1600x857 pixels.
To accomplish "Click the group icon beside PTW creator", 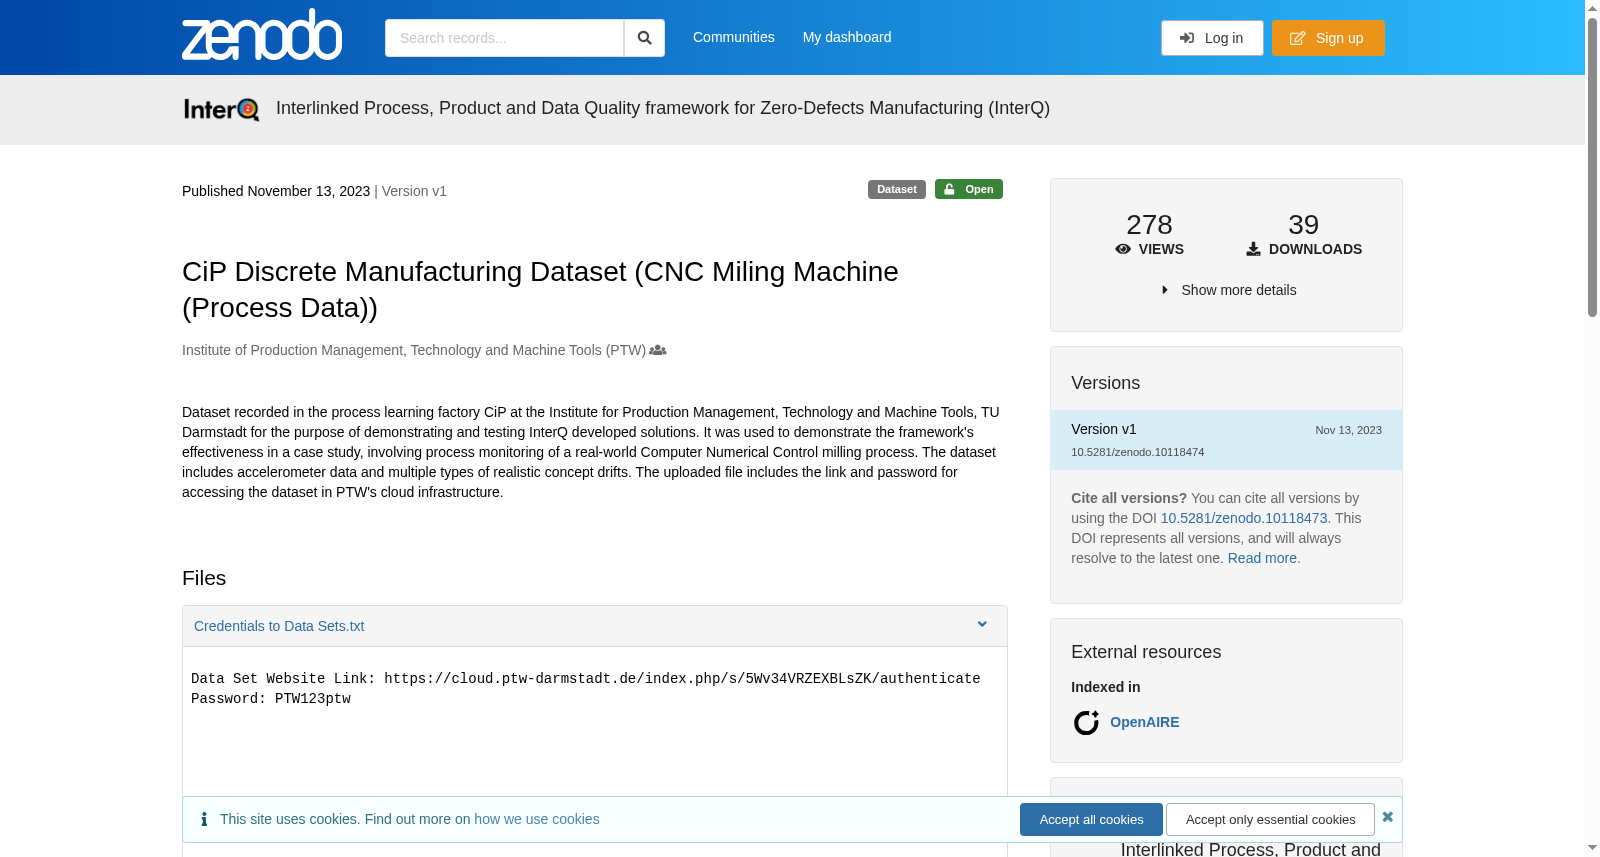I will coord(657,350).
